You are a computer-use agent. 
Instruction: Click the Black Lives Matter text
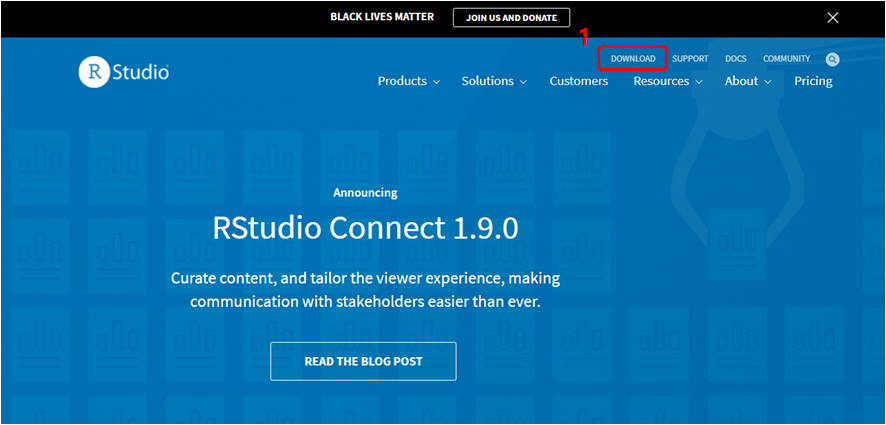[x=382, y=17]
